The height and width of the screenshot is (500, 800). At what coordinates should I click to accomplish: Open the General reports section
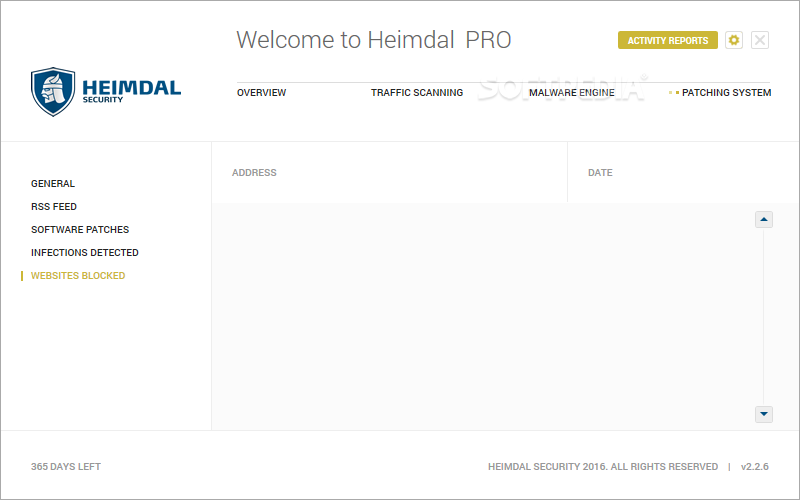pos(53,184)
